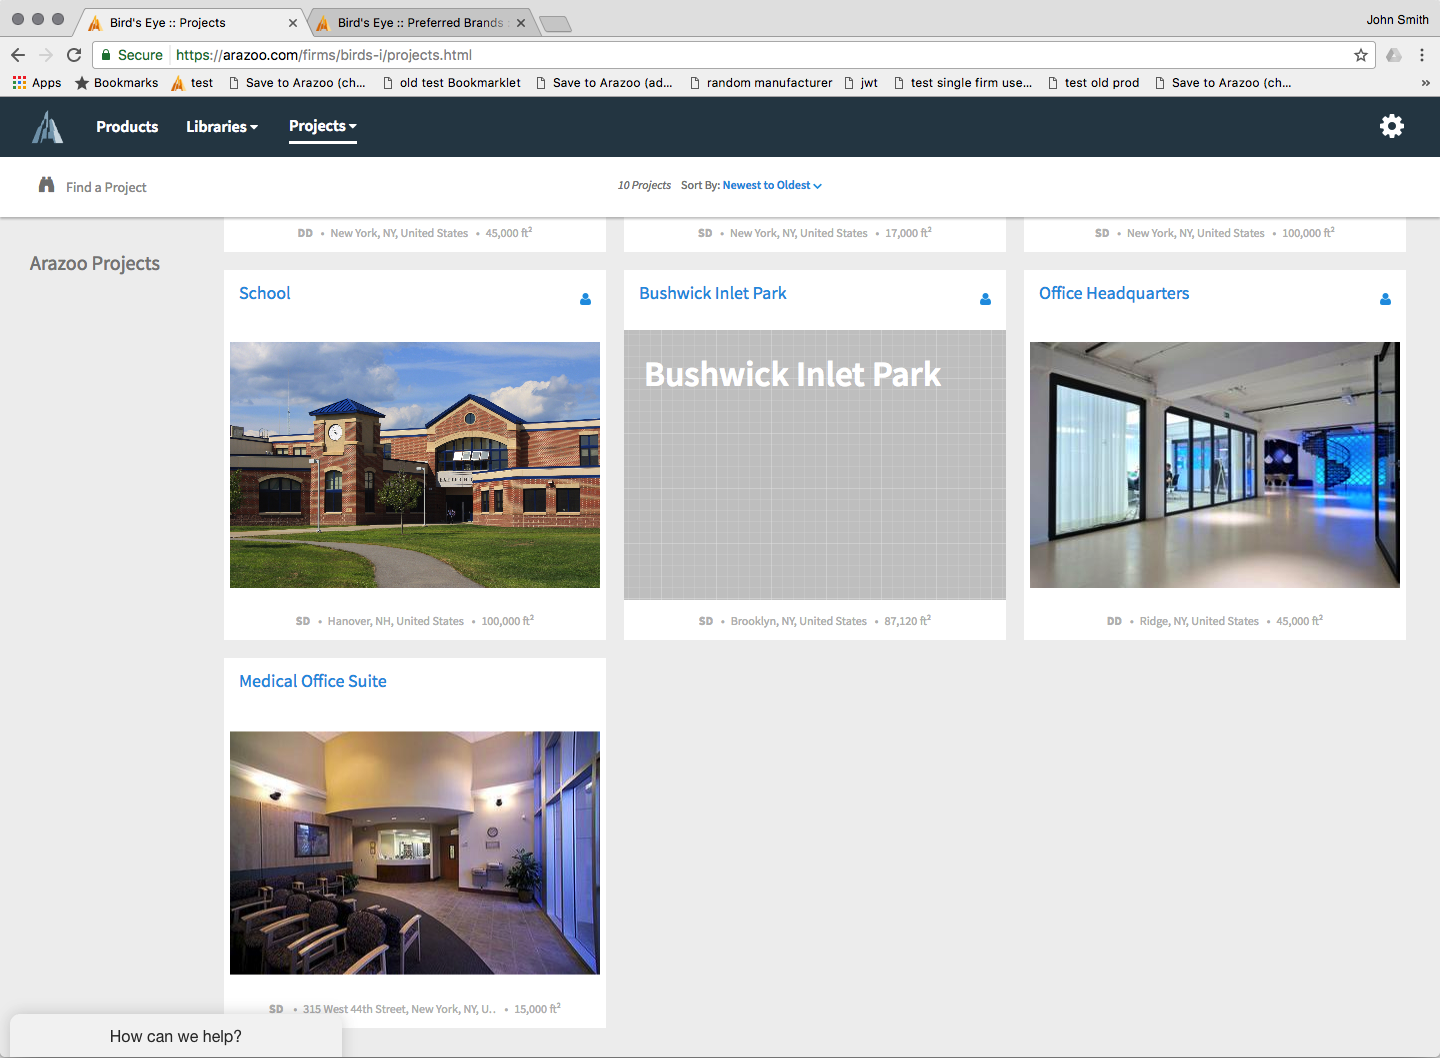Open the Medical Office Suite project
This screenshot has height=1058, width=1440.
point(312,681)
